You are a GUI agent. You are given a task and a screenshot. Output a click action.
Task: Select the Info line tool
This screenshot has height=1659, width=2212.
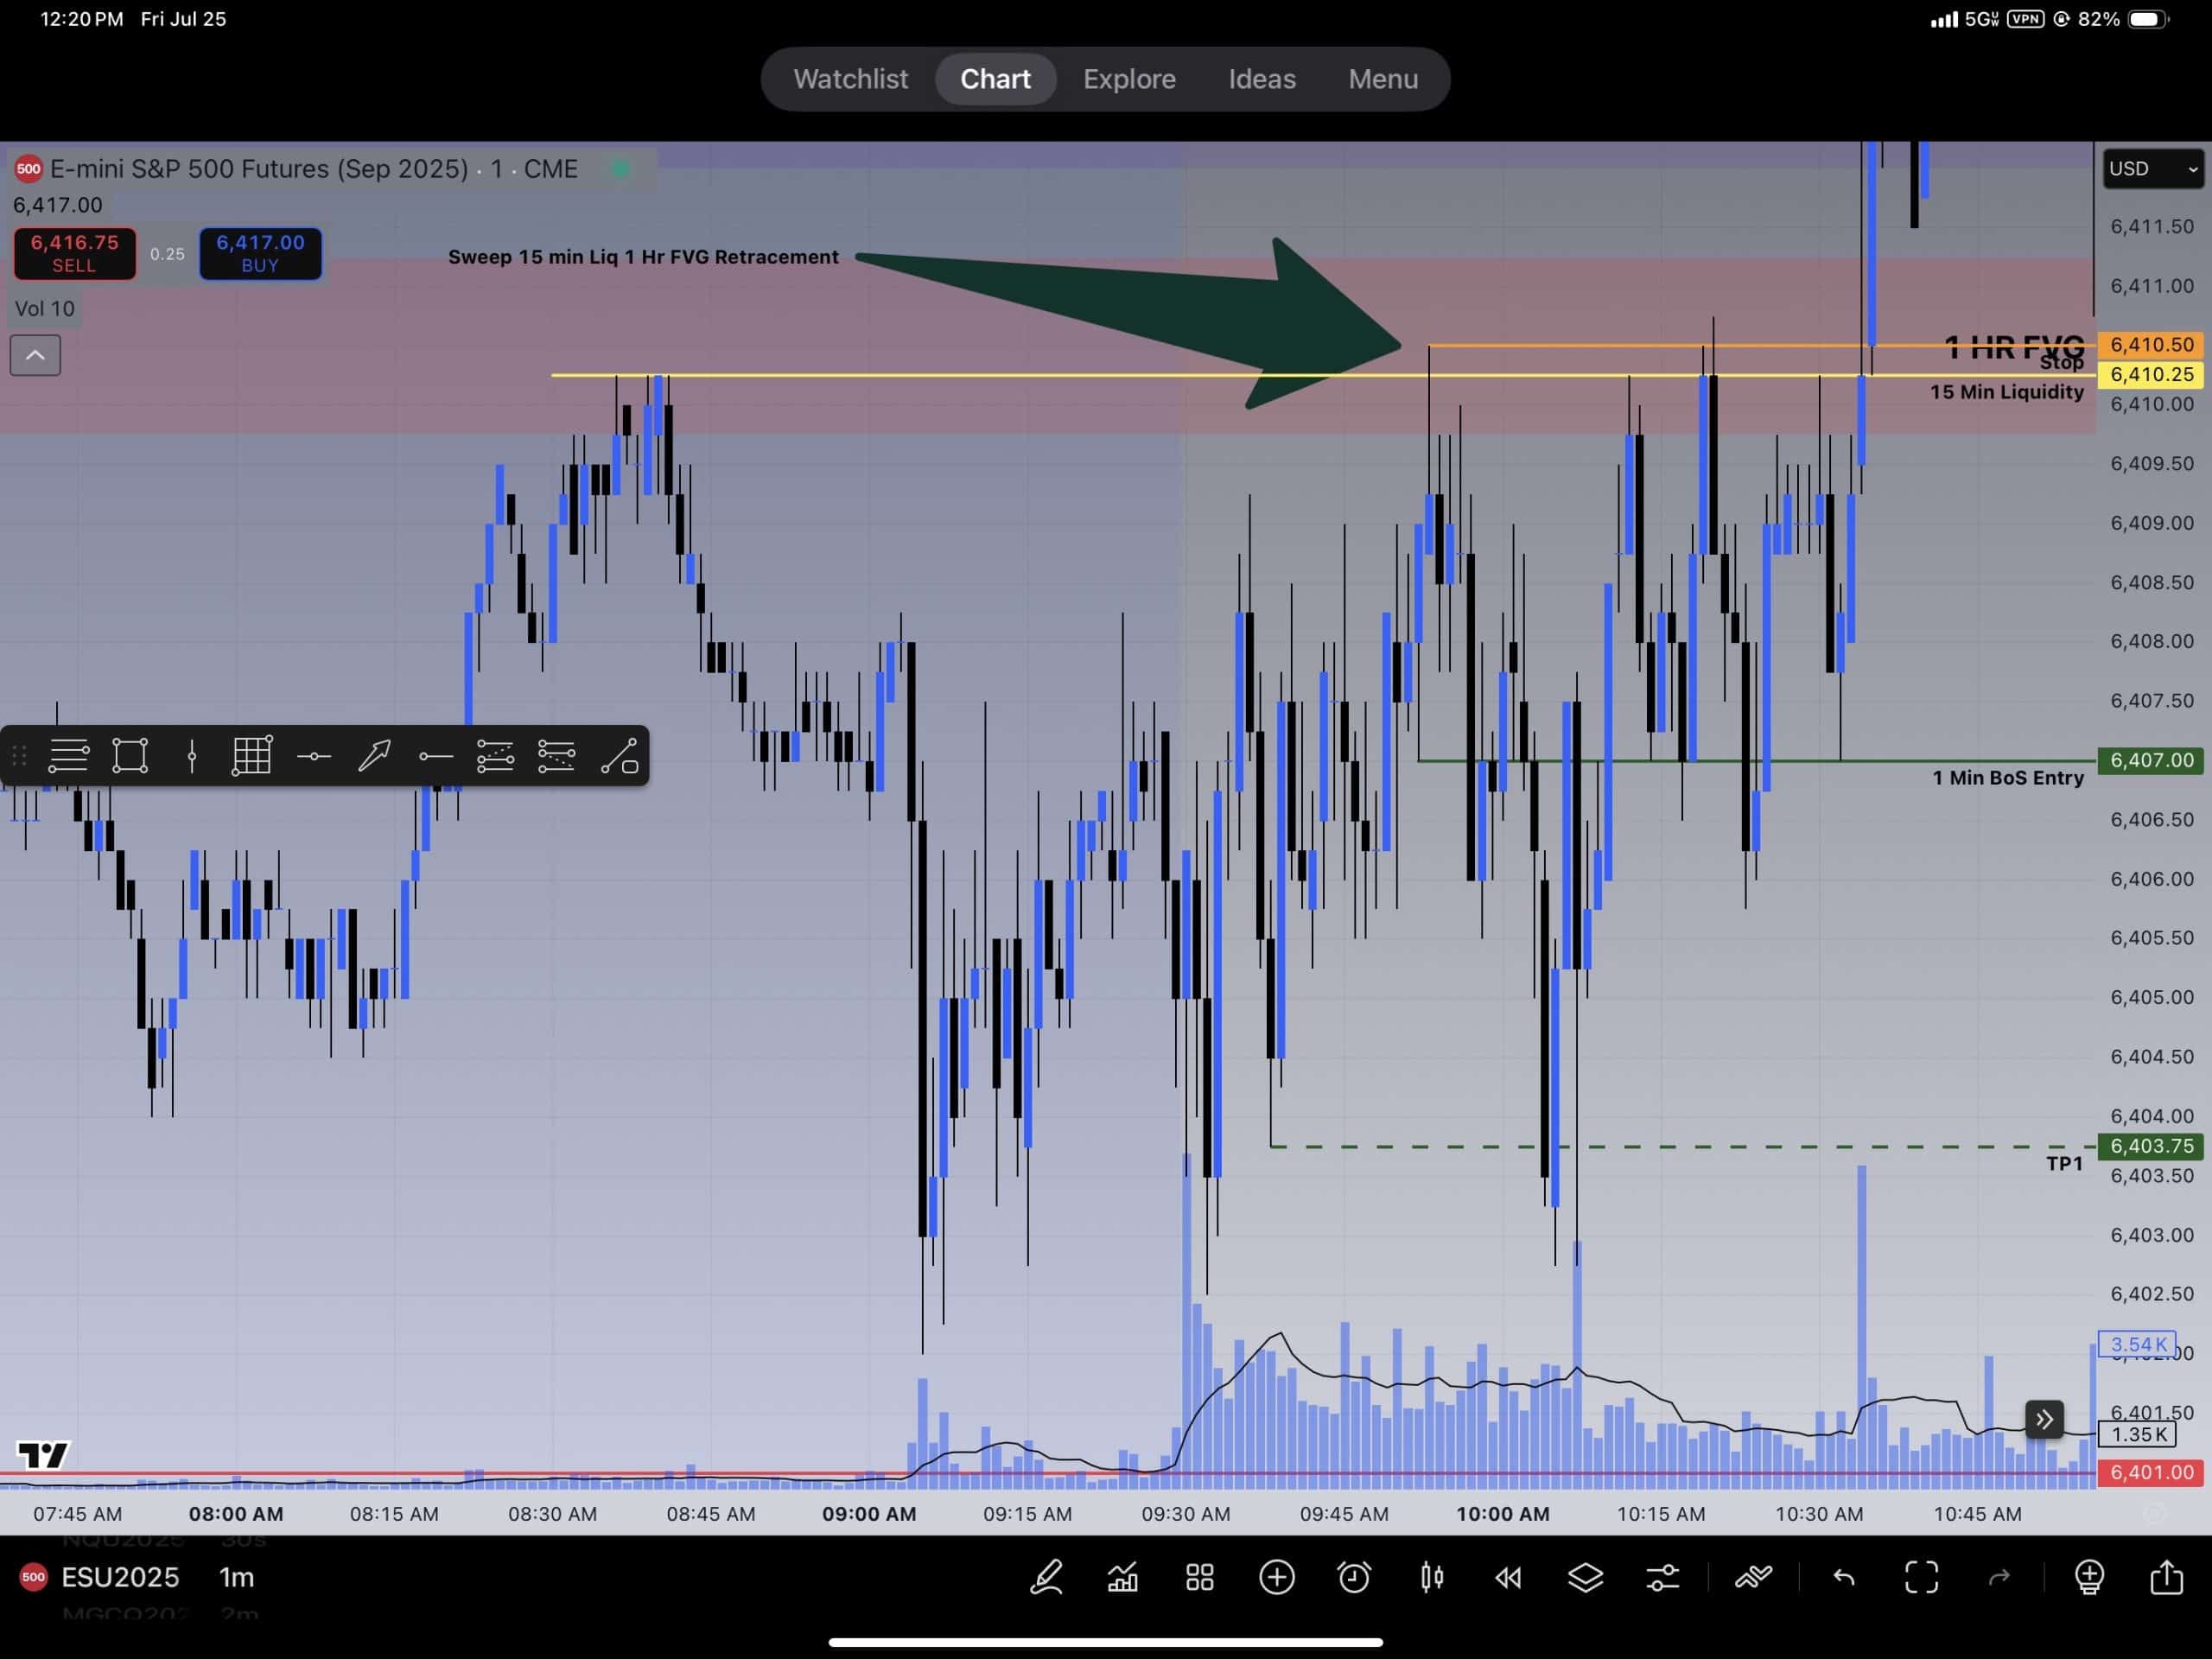[x=619, y=756]
